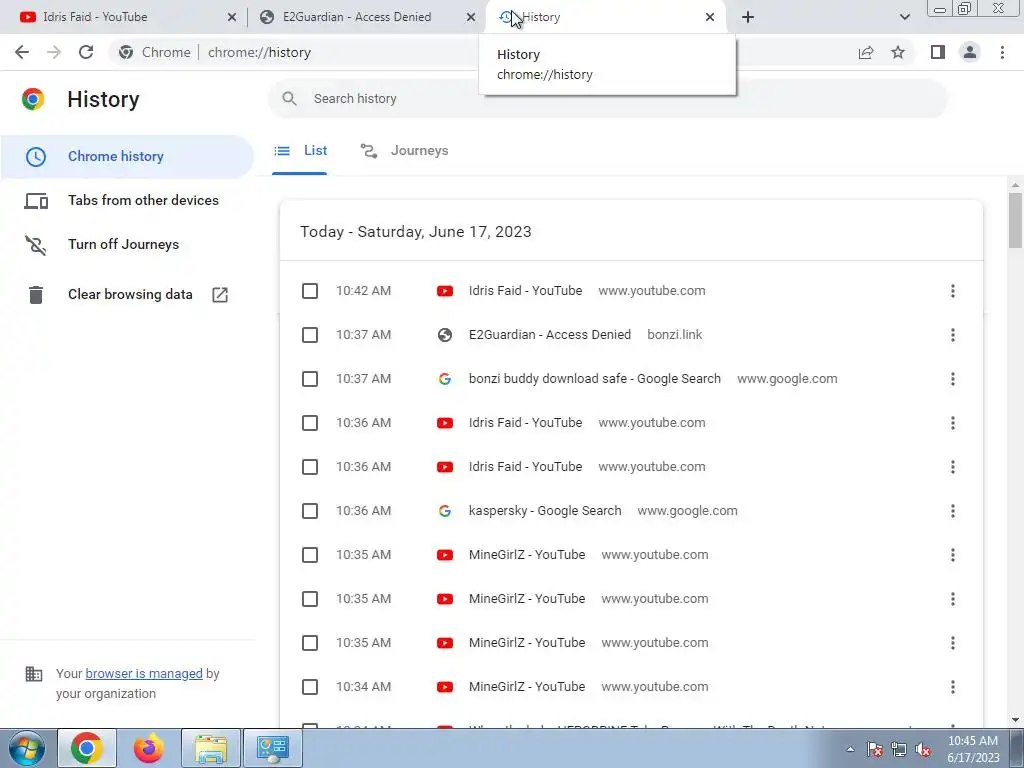Viewport: 1024px width, 768px height.
Task: Close the History tab
Action: tap(710, 17)
